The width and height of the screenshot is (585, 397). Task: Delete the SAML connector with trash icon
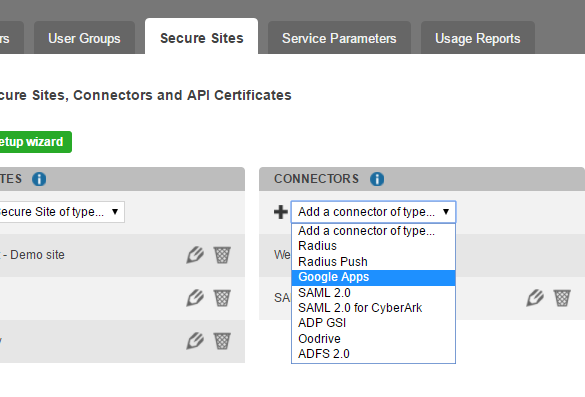[x=562, y=298]
